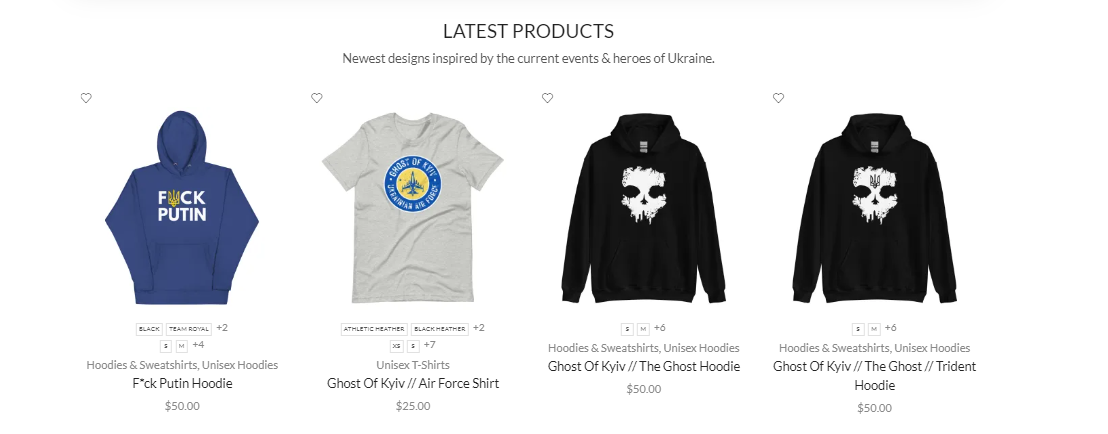The height and width of the screenshot is (434, 1108).
Task: Pick Athletic Heather color for Air Force Shirt
Action: click(x=374, y=329)
